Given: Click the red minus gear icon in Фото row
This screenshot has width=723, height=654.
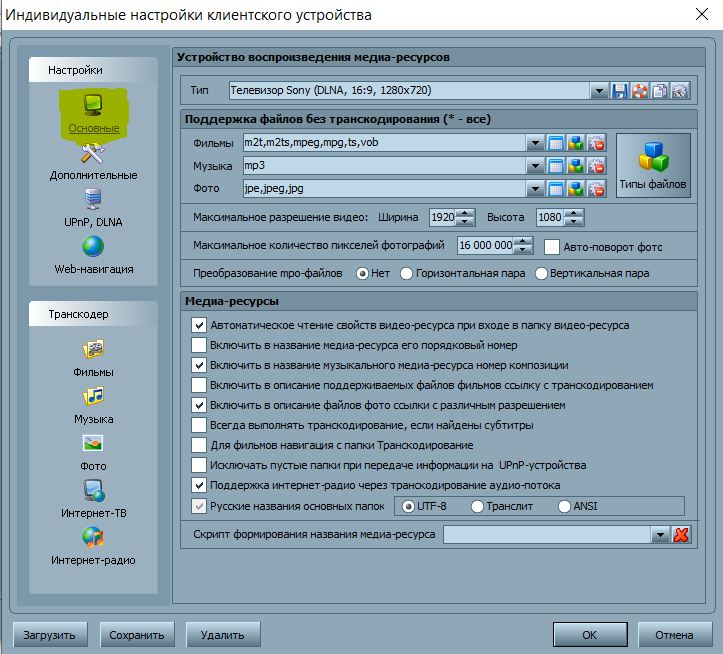Looking at the screenshot, I should 596,188.
